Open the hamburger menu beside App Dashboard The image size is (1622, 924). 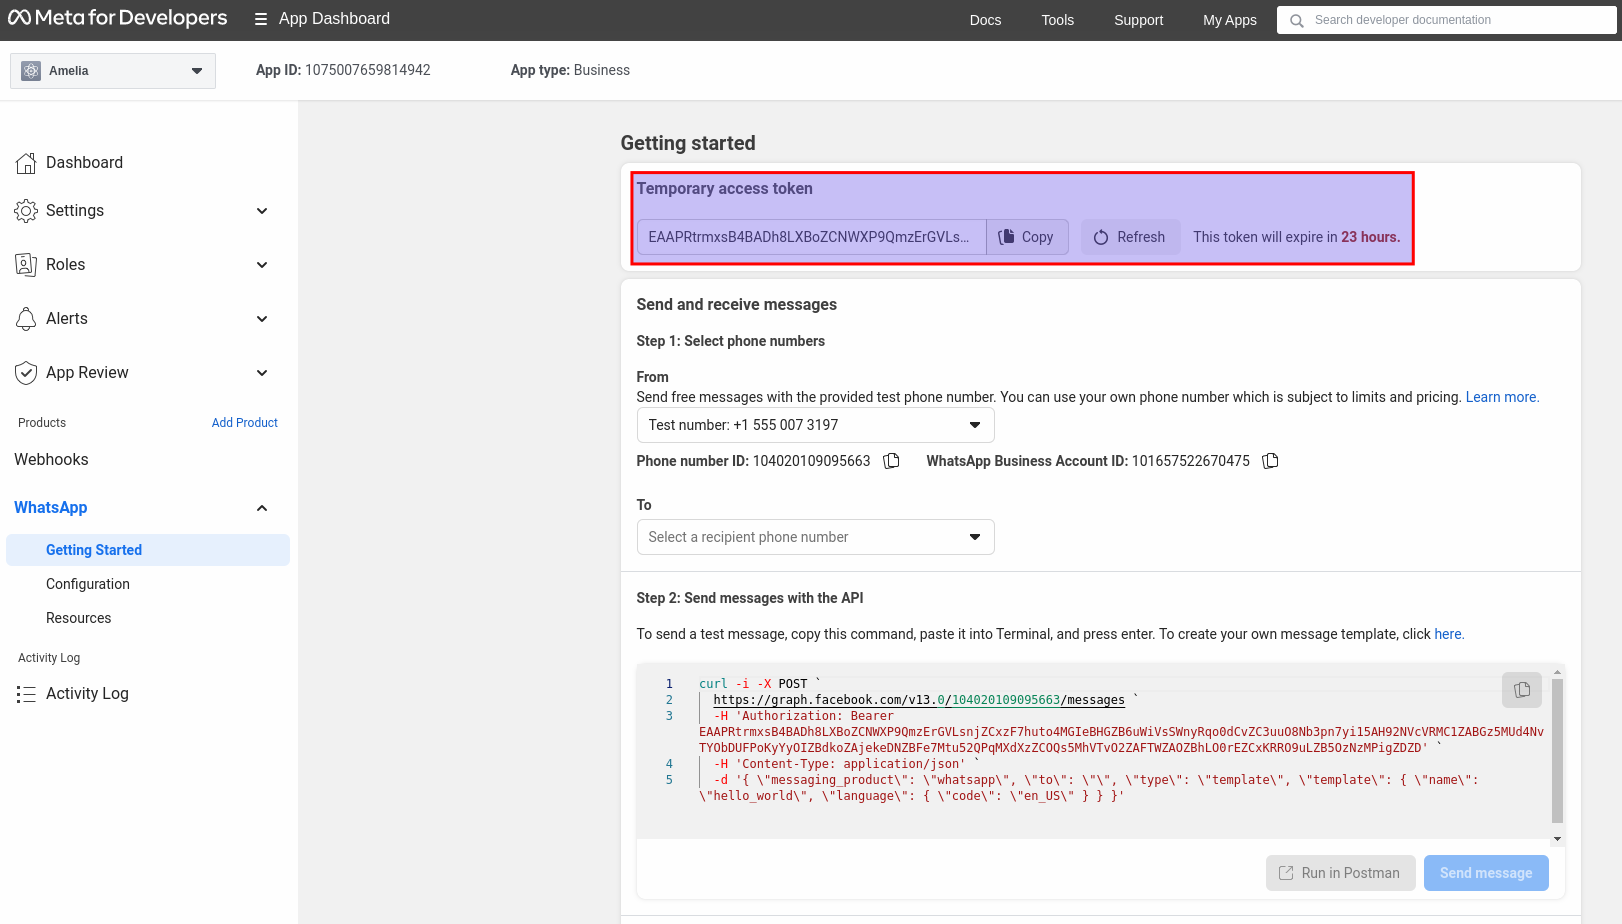tap(261, 19)
